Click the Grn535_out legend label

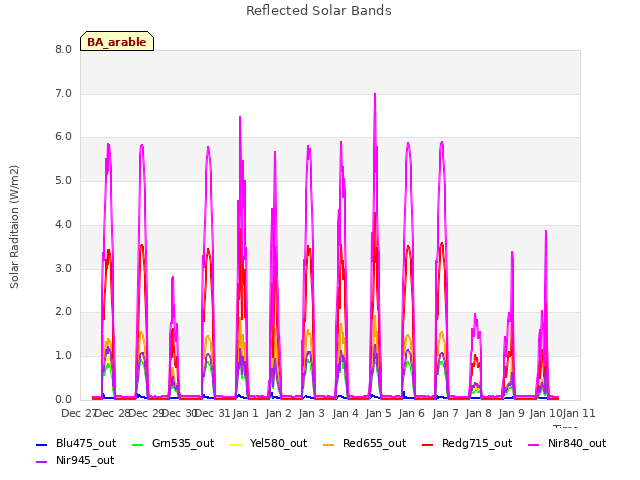(183, 443)
